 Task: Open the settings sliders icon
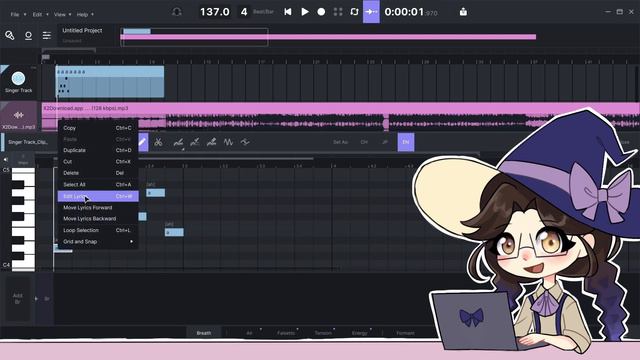coord(47,36)
